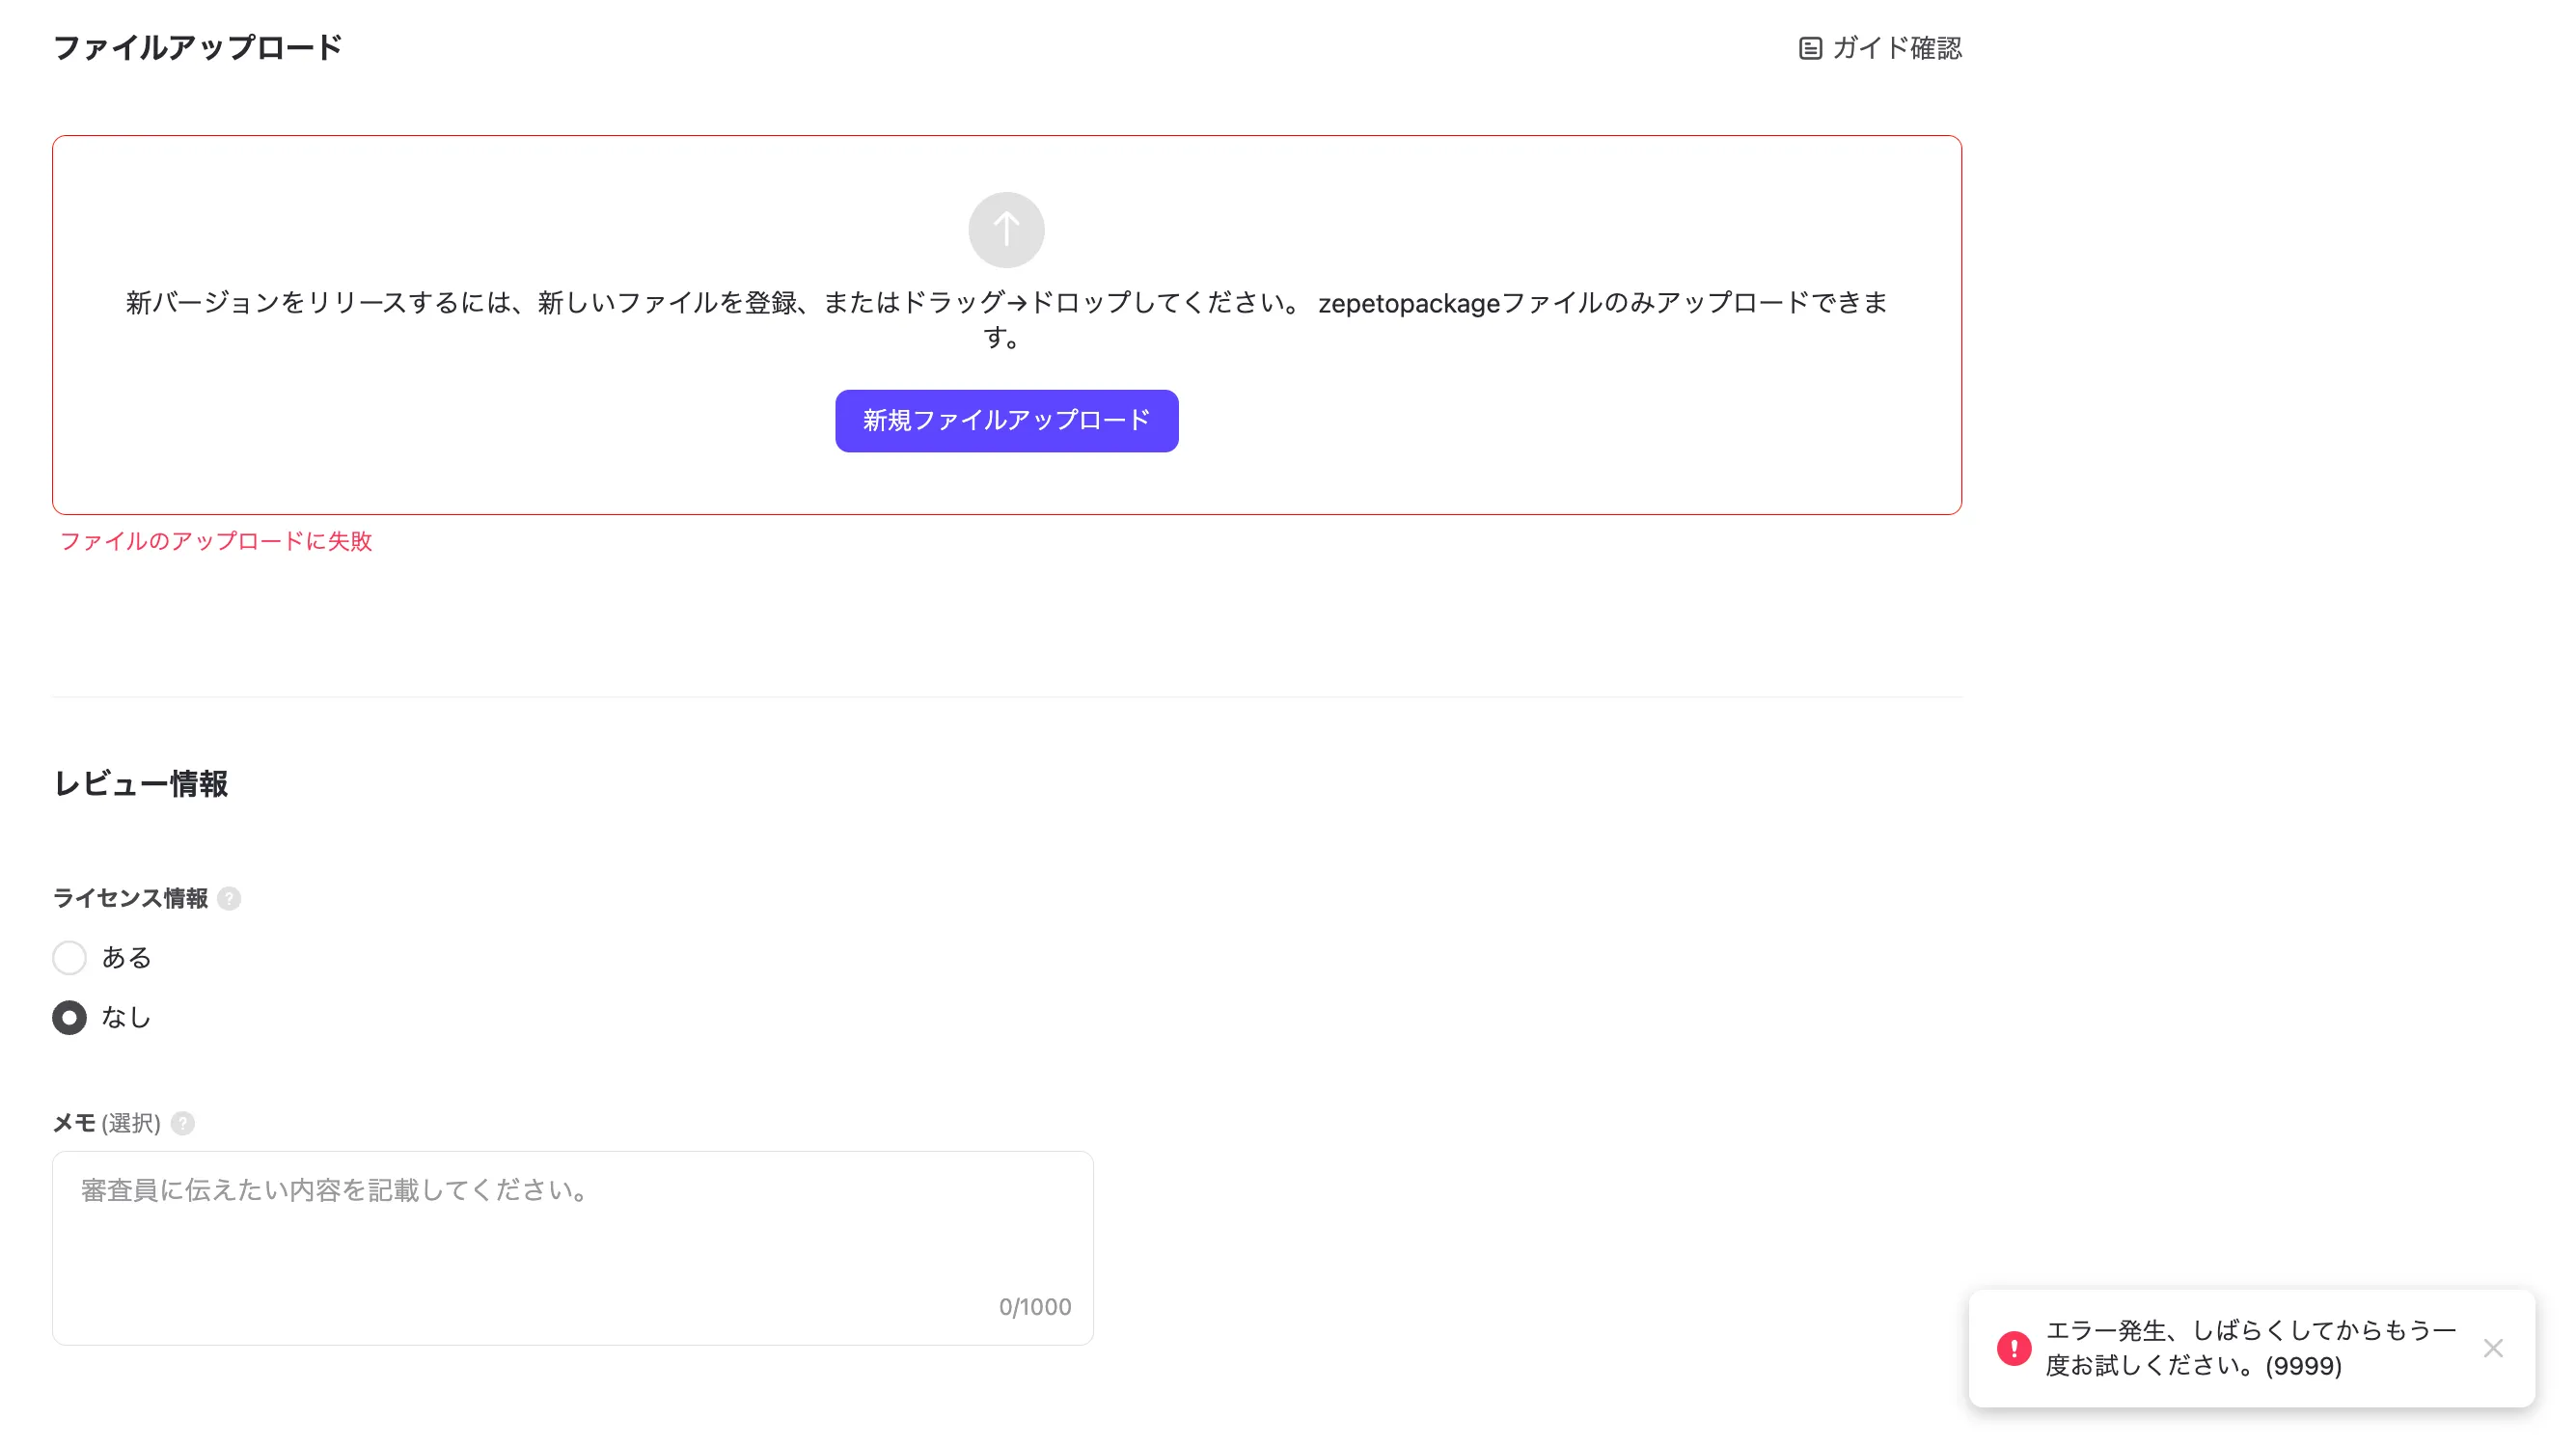Click the help icon beside メモ (選択)

tap(183, 1123)
